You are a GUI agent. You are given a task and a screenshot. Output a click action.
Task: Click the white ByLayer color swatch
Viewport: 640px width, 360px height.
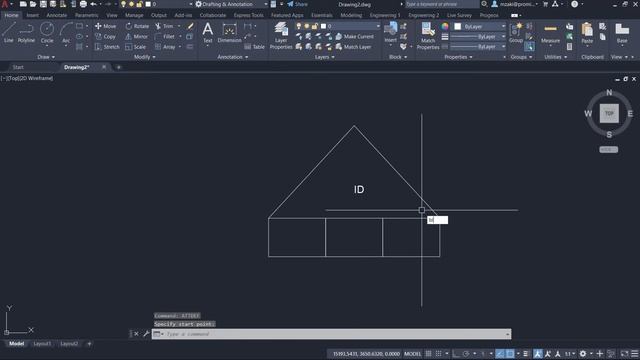pos(458,26)
